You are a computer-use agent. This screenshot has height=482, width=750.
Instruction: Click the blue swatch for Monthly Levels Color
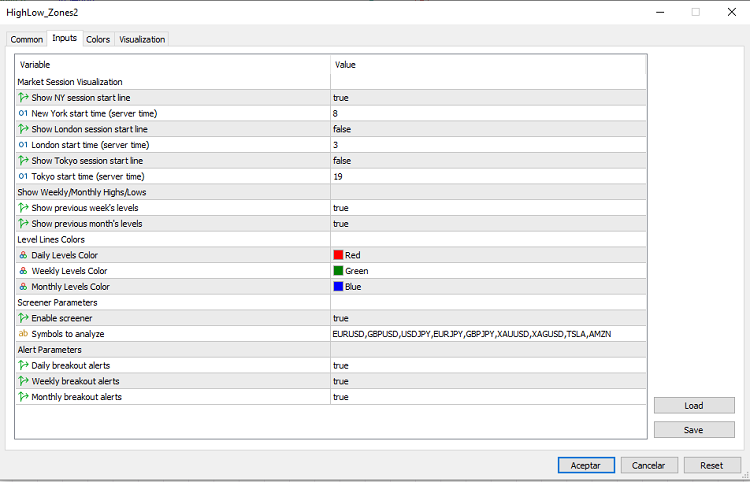(338, 287)
